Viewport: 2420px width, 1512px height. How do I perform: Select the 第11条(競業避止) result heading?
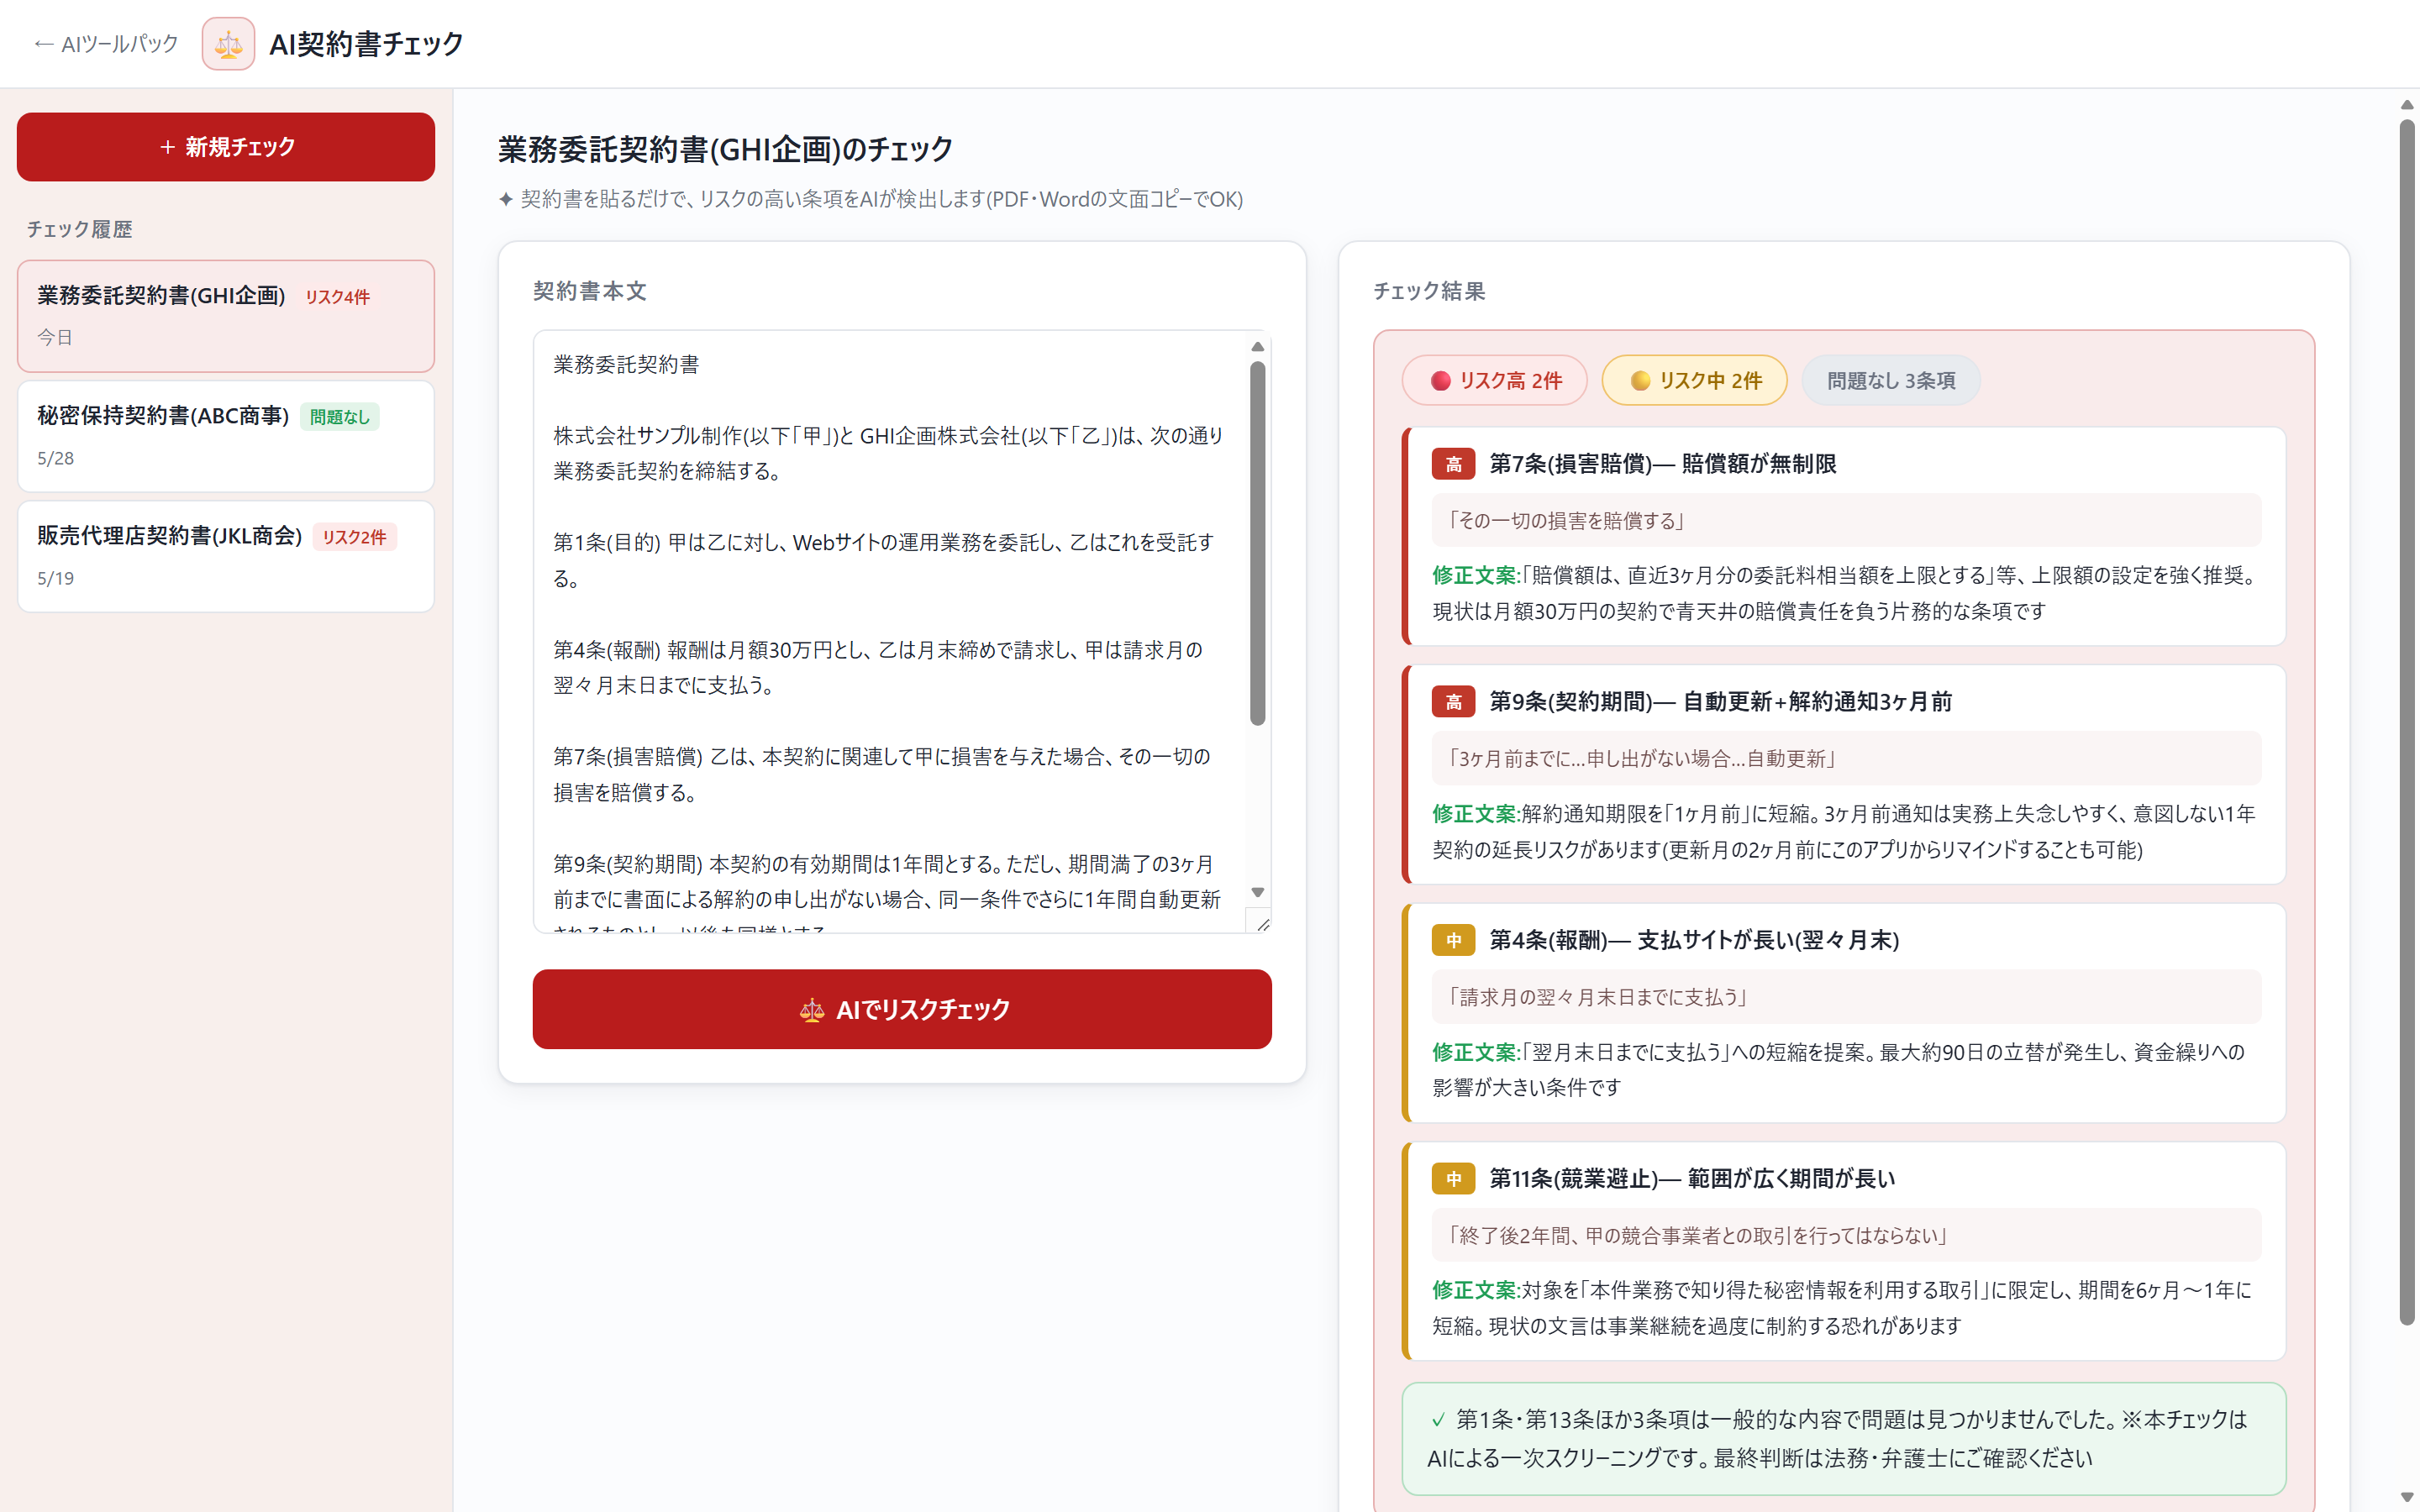pyautogui.click(x=1693, y=1179)
